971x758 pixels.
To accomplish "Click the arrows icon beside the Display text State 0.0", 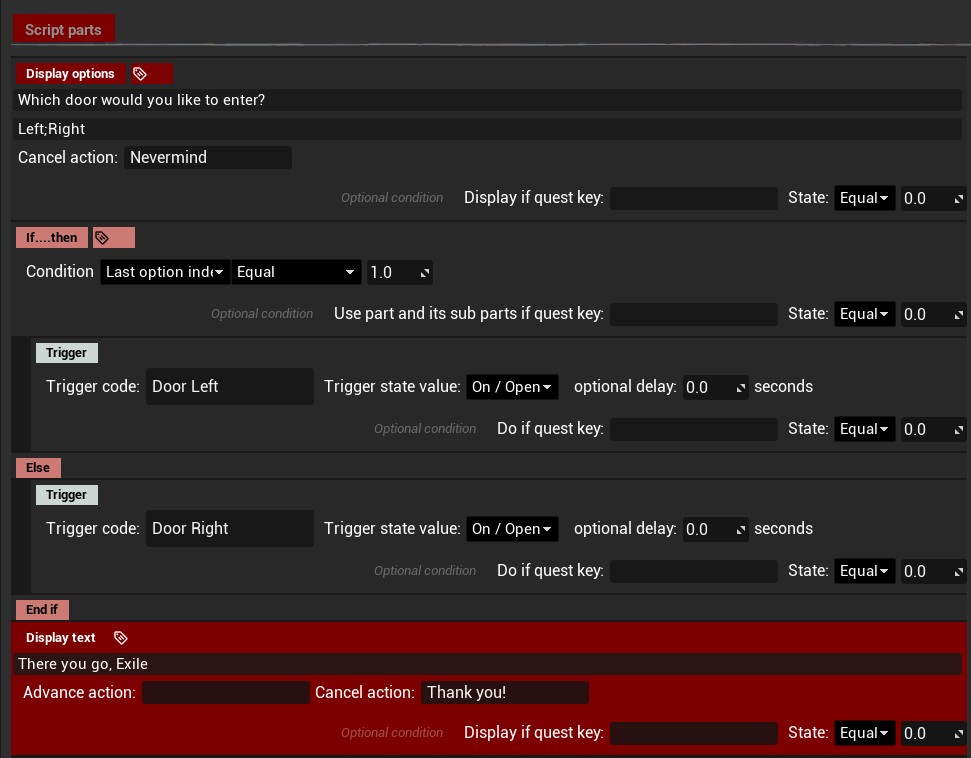I will point(958,732).
